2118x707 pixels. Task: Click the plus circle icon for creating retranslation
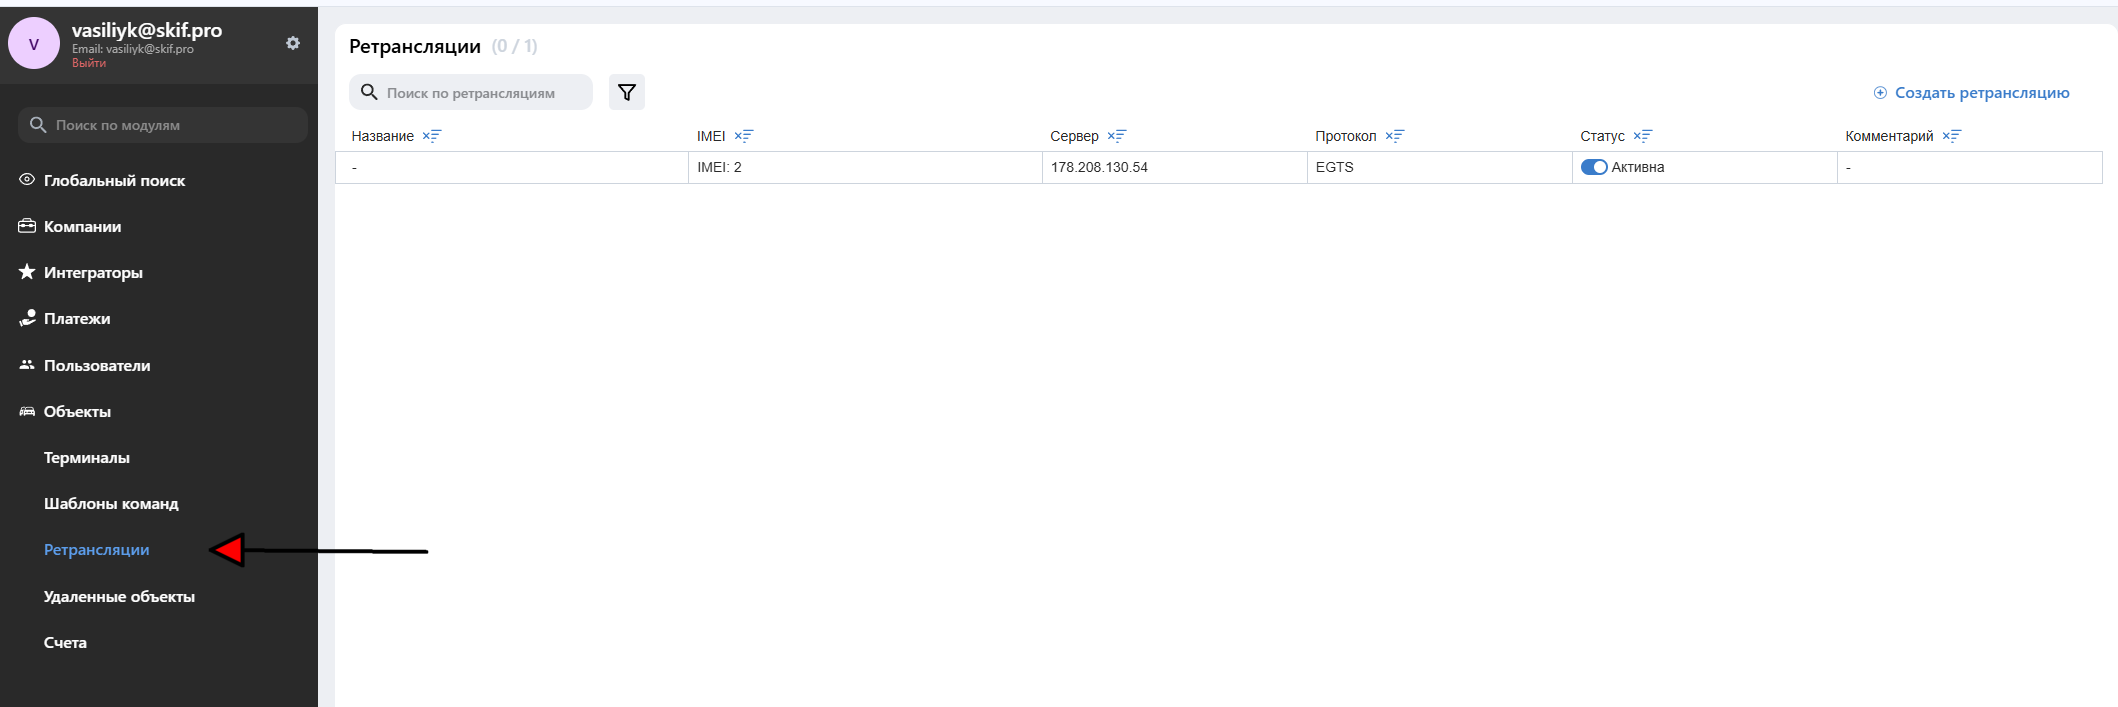1880,93
